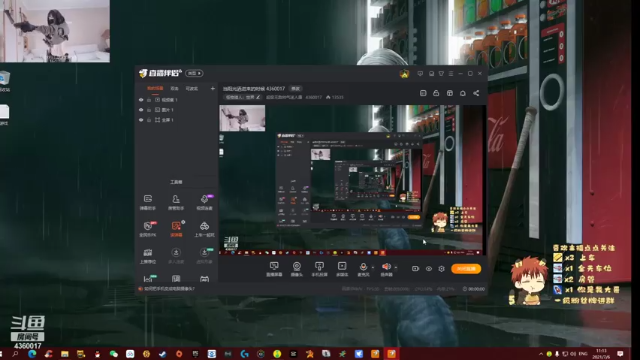640x360 pixels.
Task: Open the Windows notification center
Action: [620, 354]
